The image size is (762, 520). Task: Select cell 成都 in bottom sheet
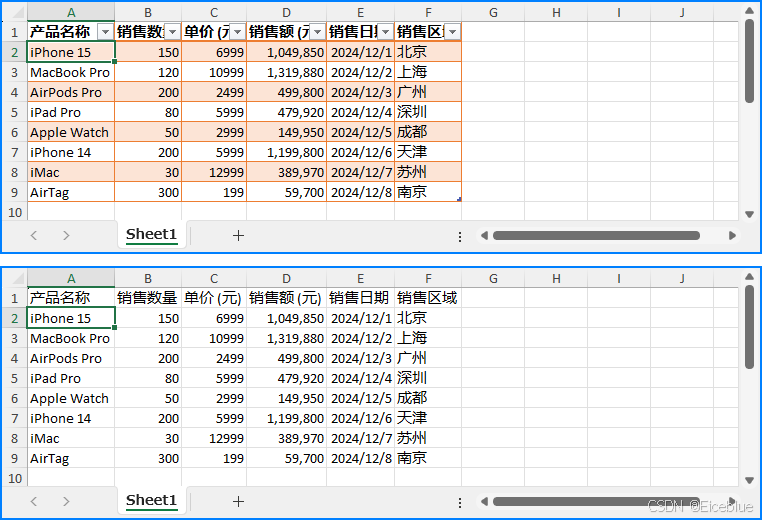tap(428, 398)
